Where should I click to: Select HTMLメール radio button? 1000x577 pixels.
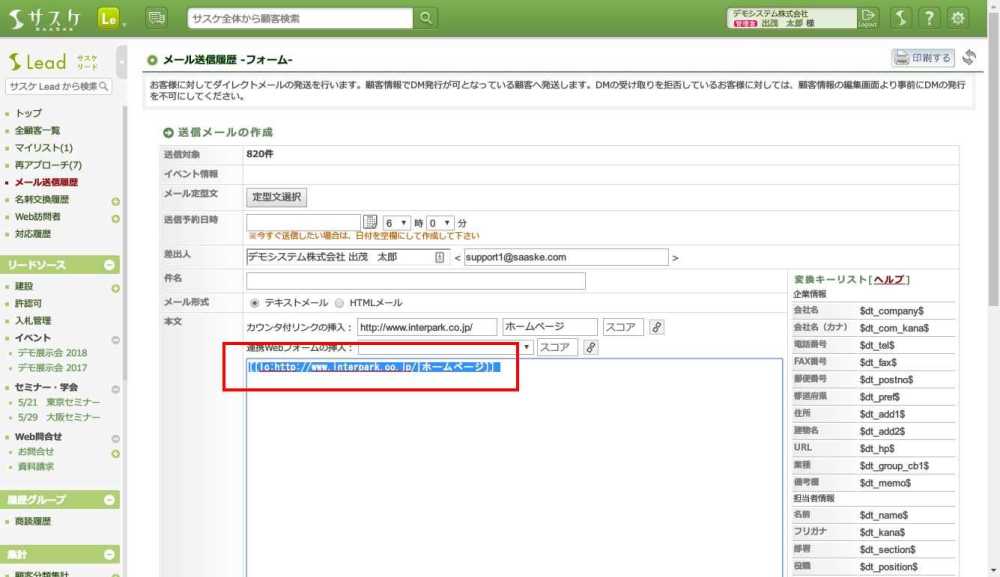click(339, 303)
